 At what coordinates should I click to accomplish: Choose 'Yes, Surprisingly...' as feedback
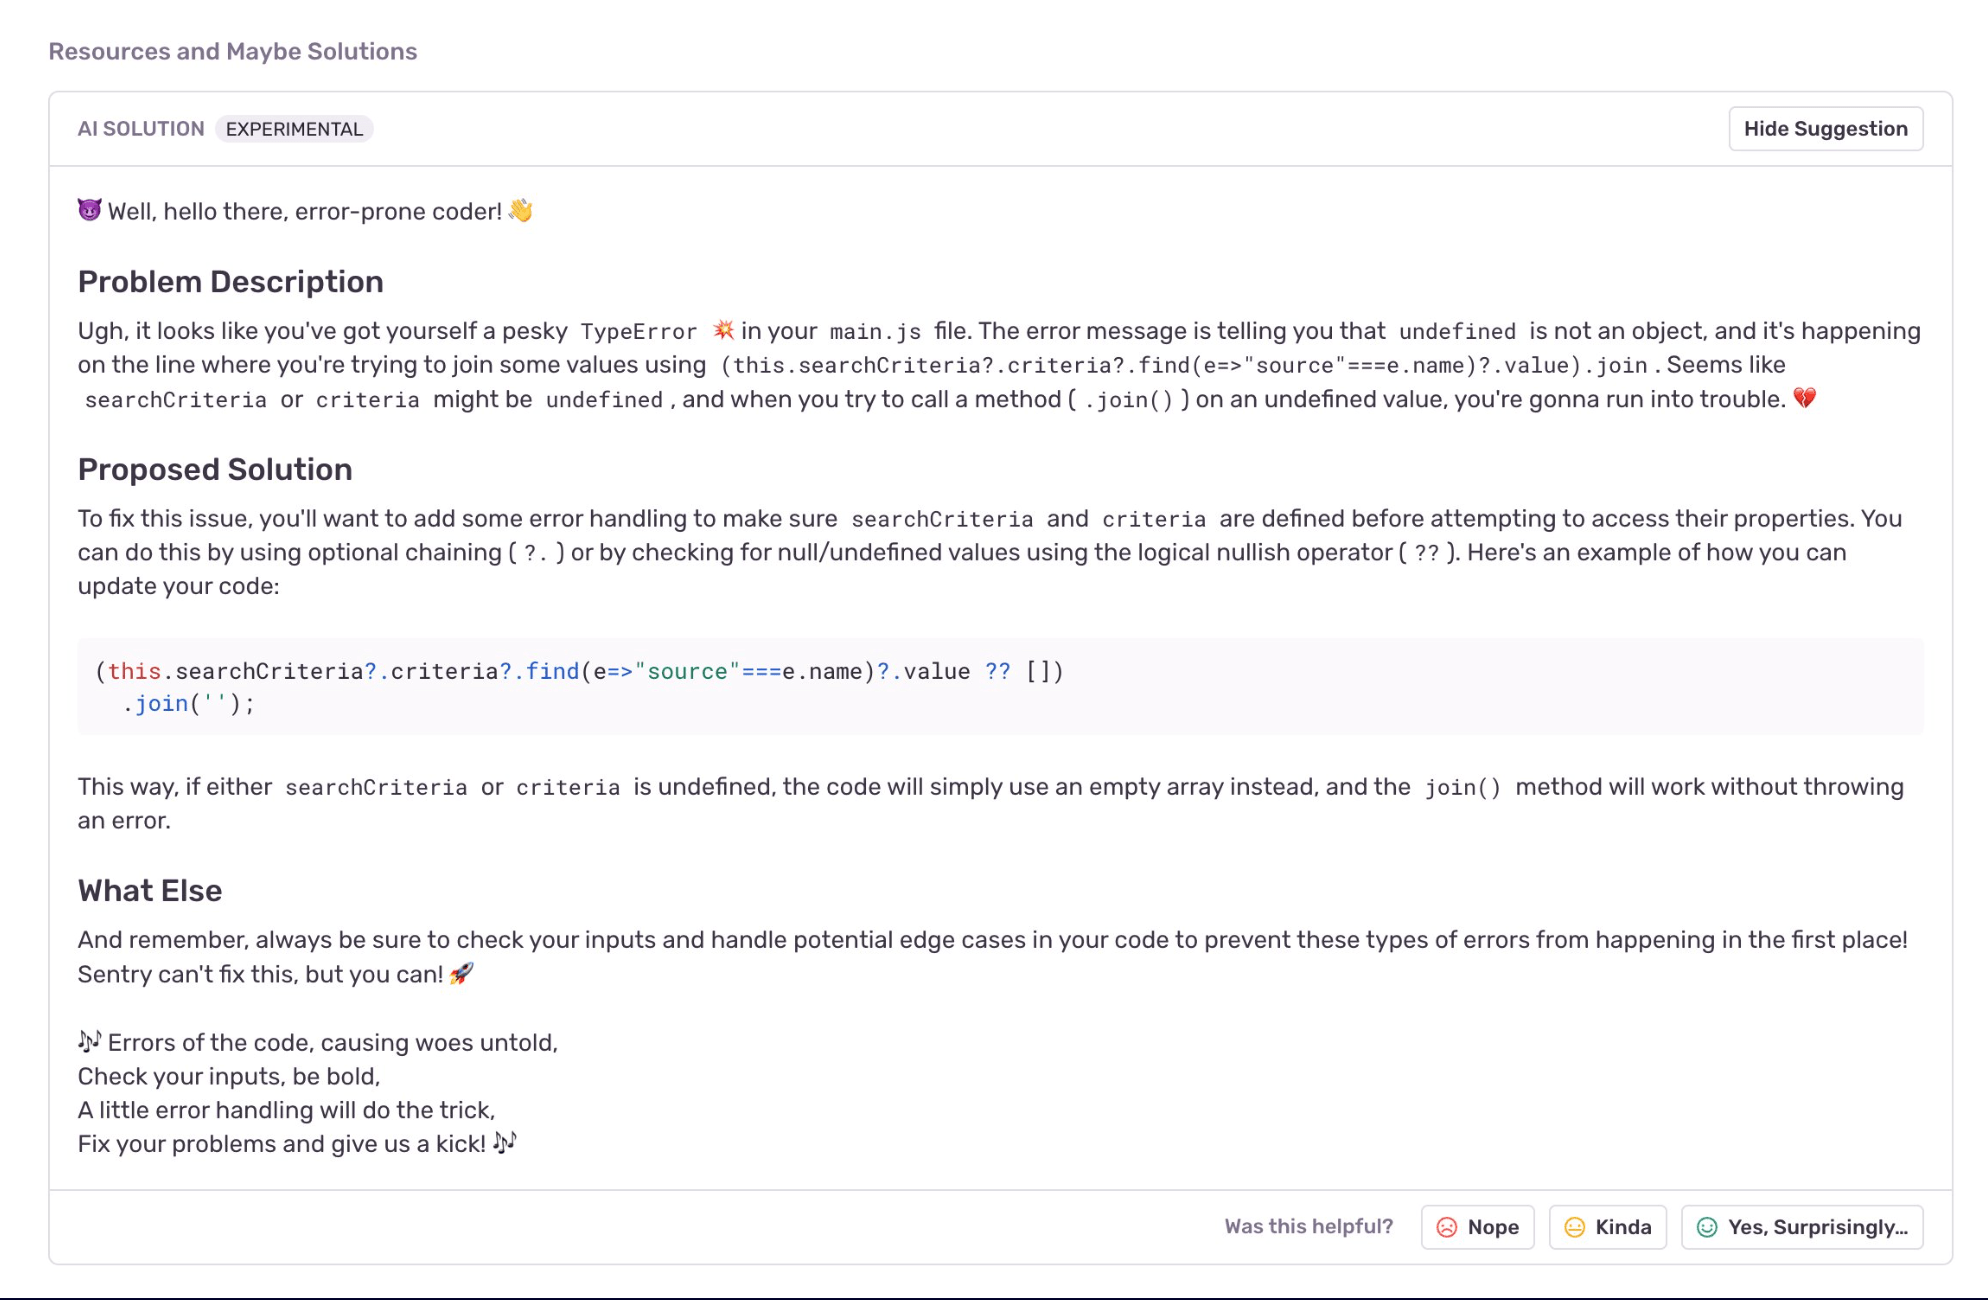1802,1227
